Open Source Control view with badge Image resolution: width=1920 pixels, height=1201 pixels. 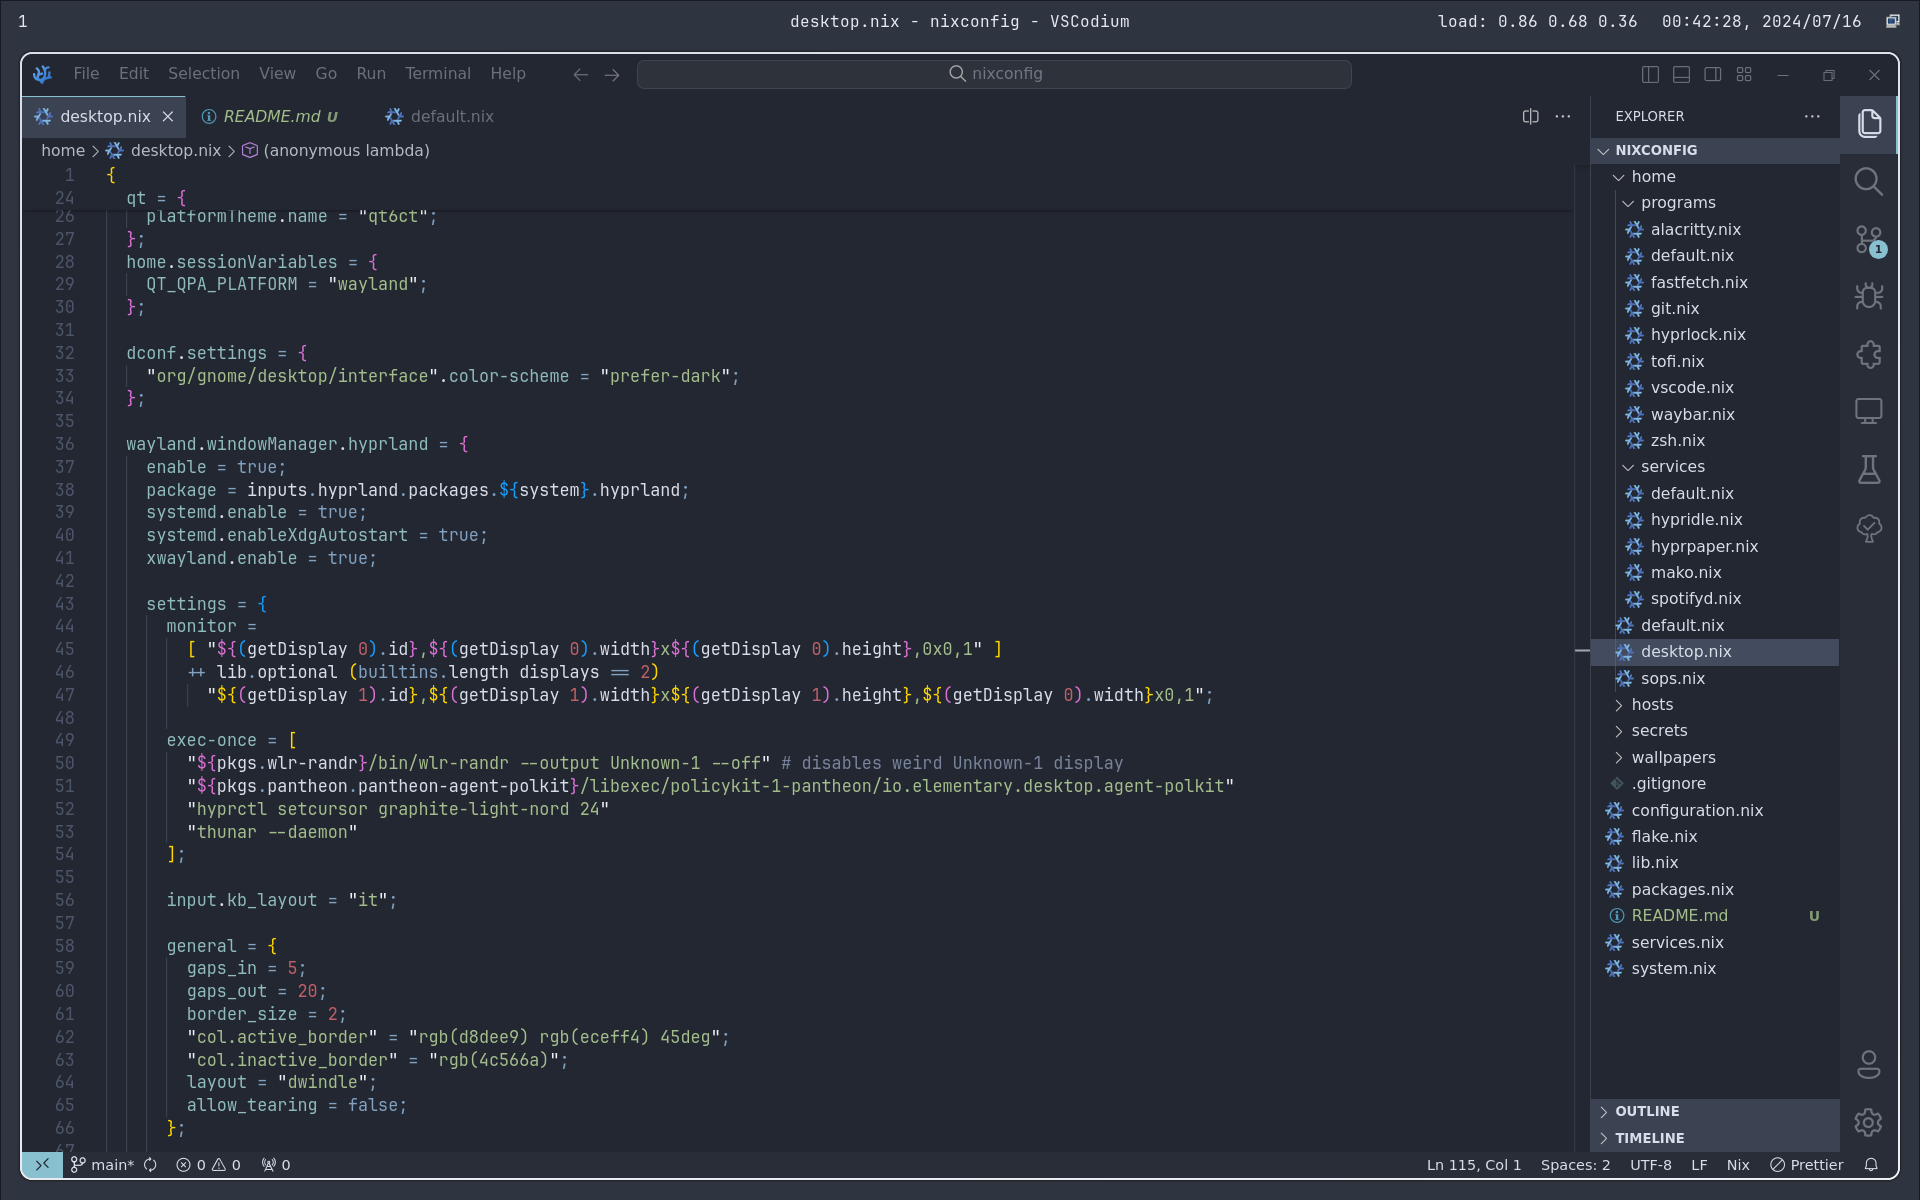click(1868, 240)
